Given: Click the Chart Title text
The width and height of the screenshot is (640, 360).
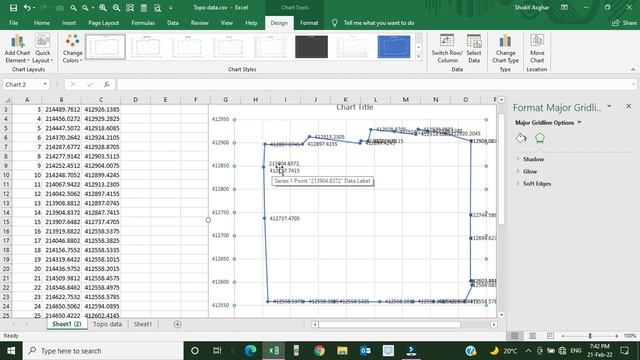Looking at the screenshot, I should [x=354, y=107].
